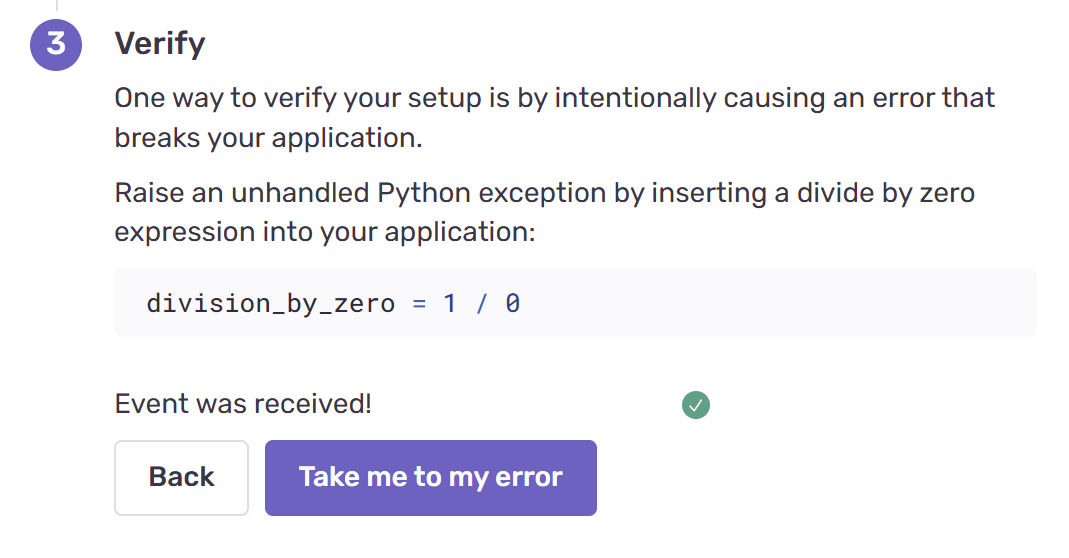Click the sentence starting One way to verify
Screen dimensions: 1069x558
coord(554,117)
